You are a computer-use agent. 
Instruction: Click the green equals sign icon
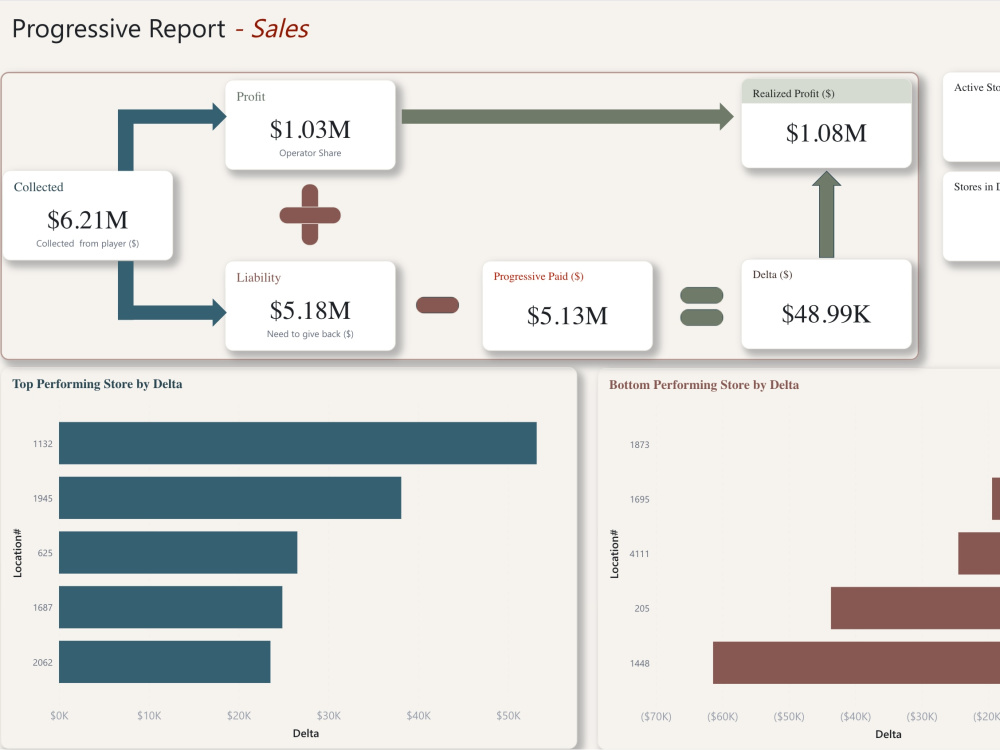[702, 307]
